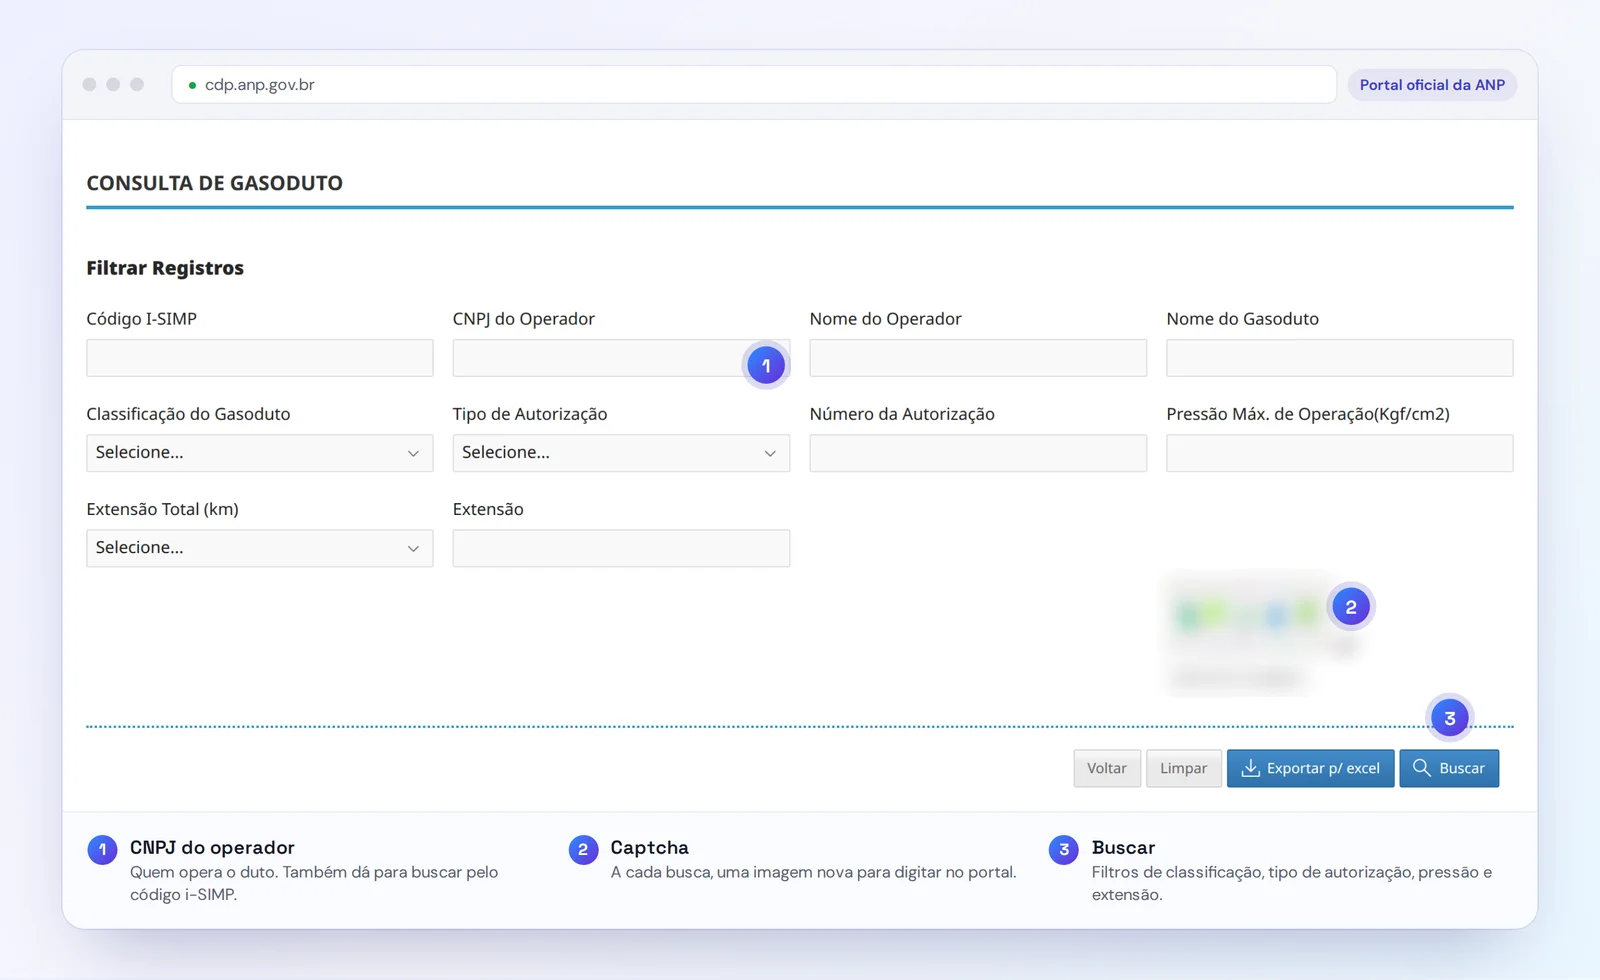The image size is (1600, 980).
Task: Focus the Nome do Gasoduto field
Action: [x=1340, y=358]
